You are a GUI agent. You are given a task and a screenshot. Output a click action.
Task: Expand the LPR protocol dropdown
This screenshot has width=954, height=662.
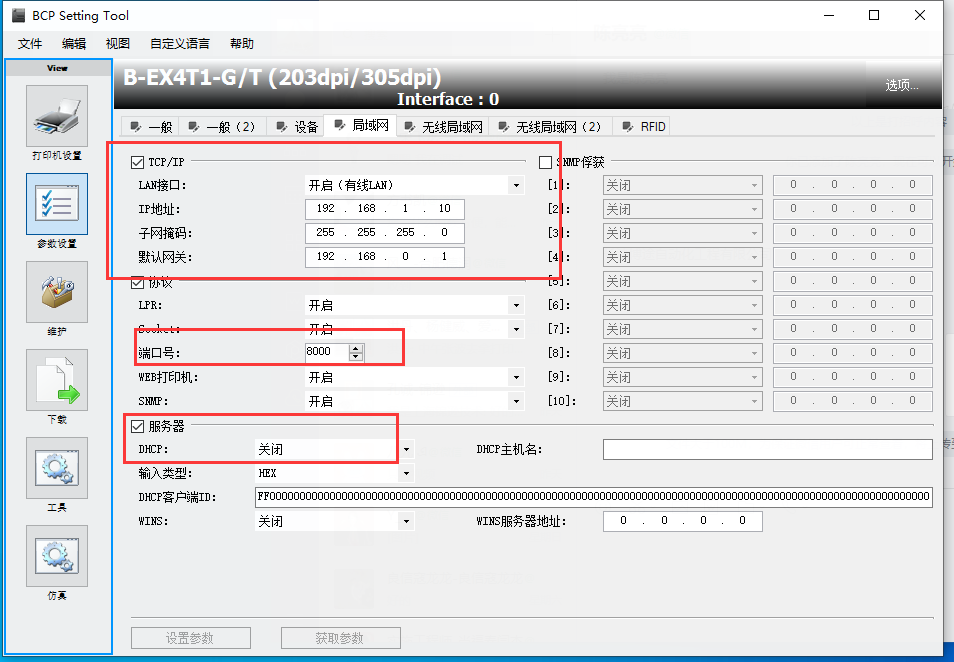coord(516,305)
